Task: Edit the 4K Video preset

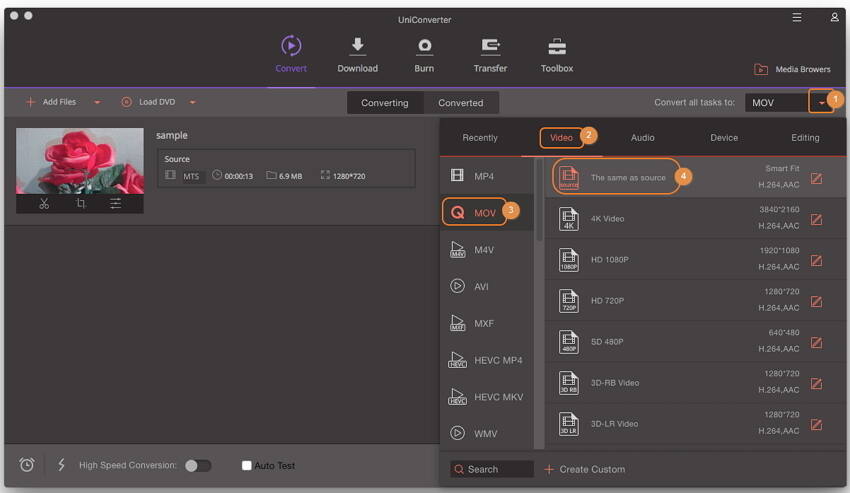Action: point(816,219)
